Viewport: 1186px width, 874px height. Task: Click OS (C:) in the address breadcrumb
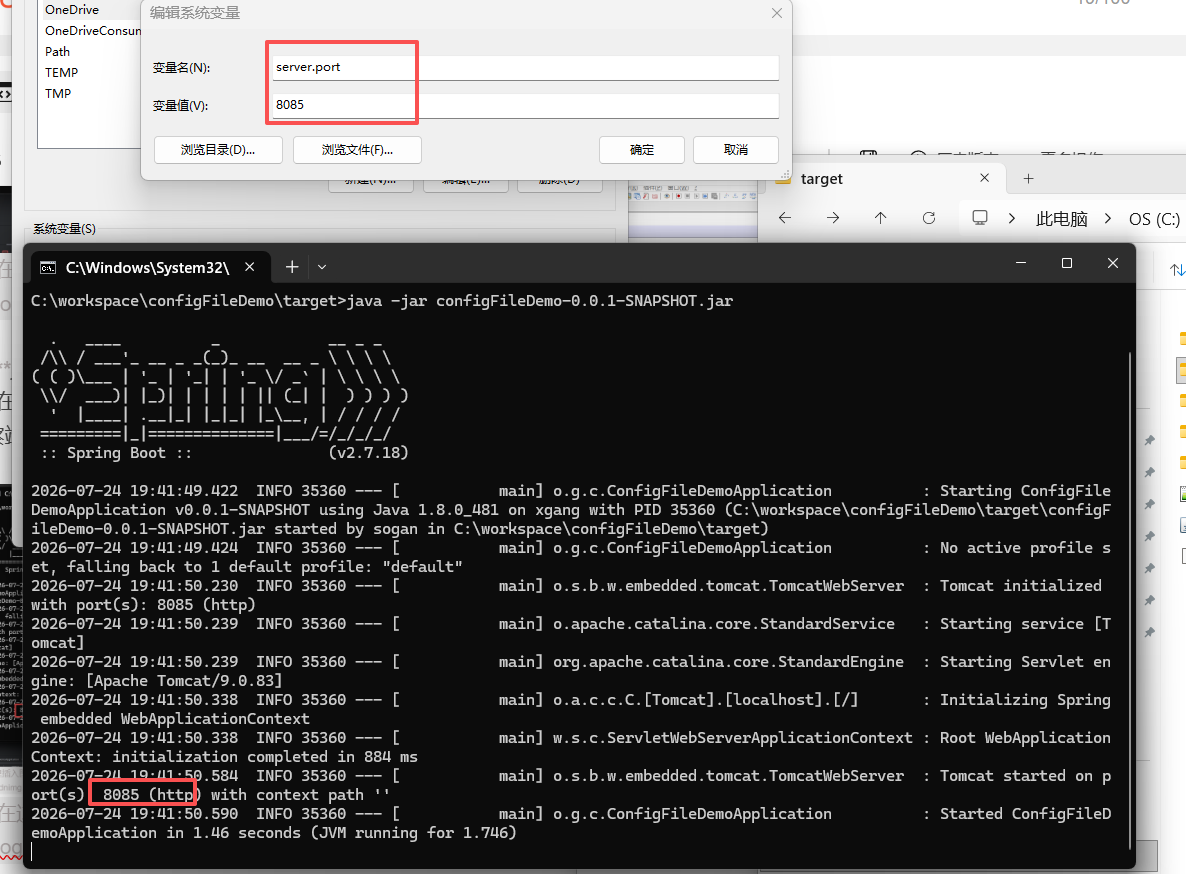click(x=1154, y=219)
